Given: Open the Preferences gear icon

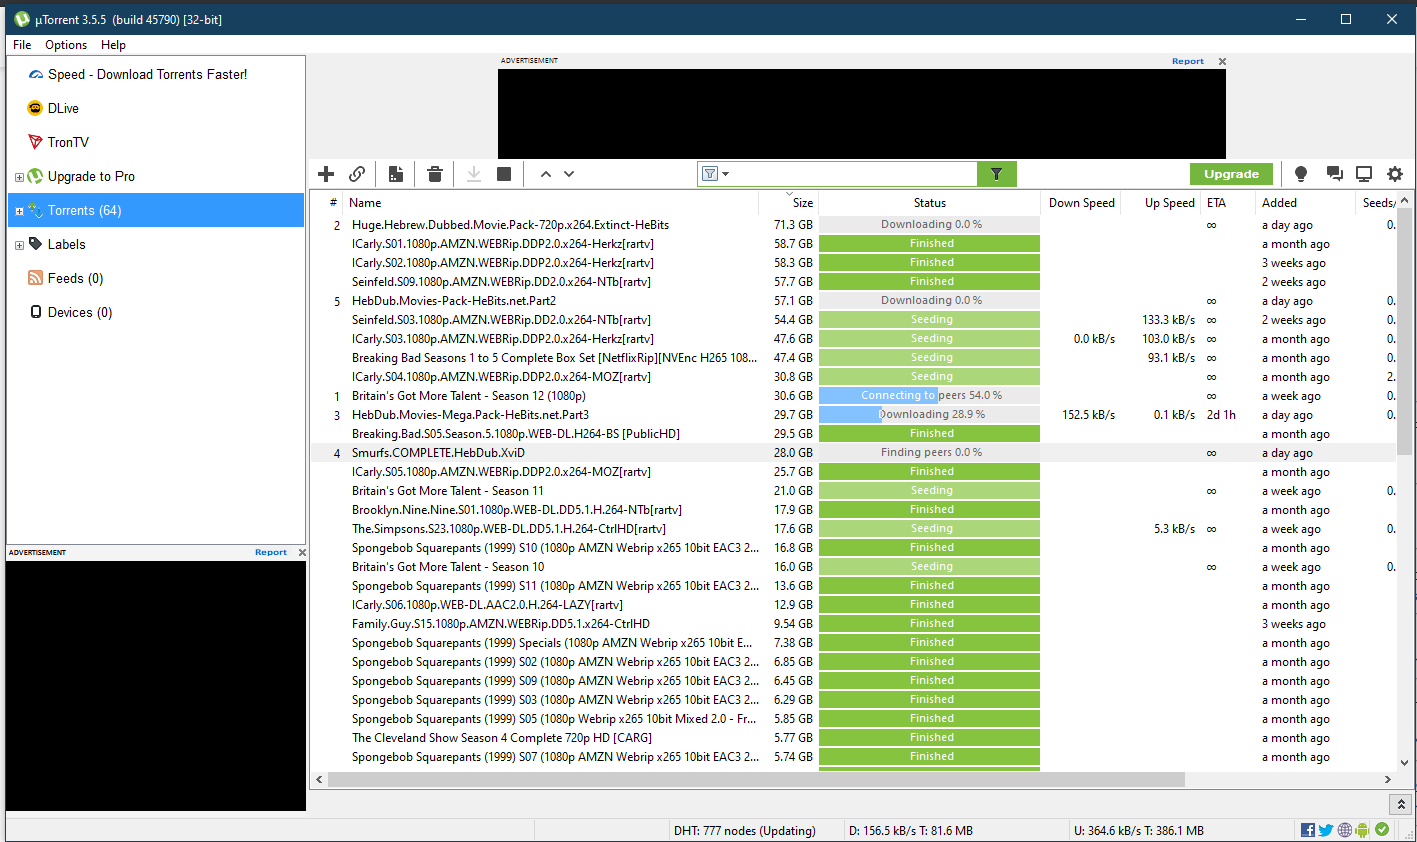Looking at the screenshot, I should [x=1395, y=174].
